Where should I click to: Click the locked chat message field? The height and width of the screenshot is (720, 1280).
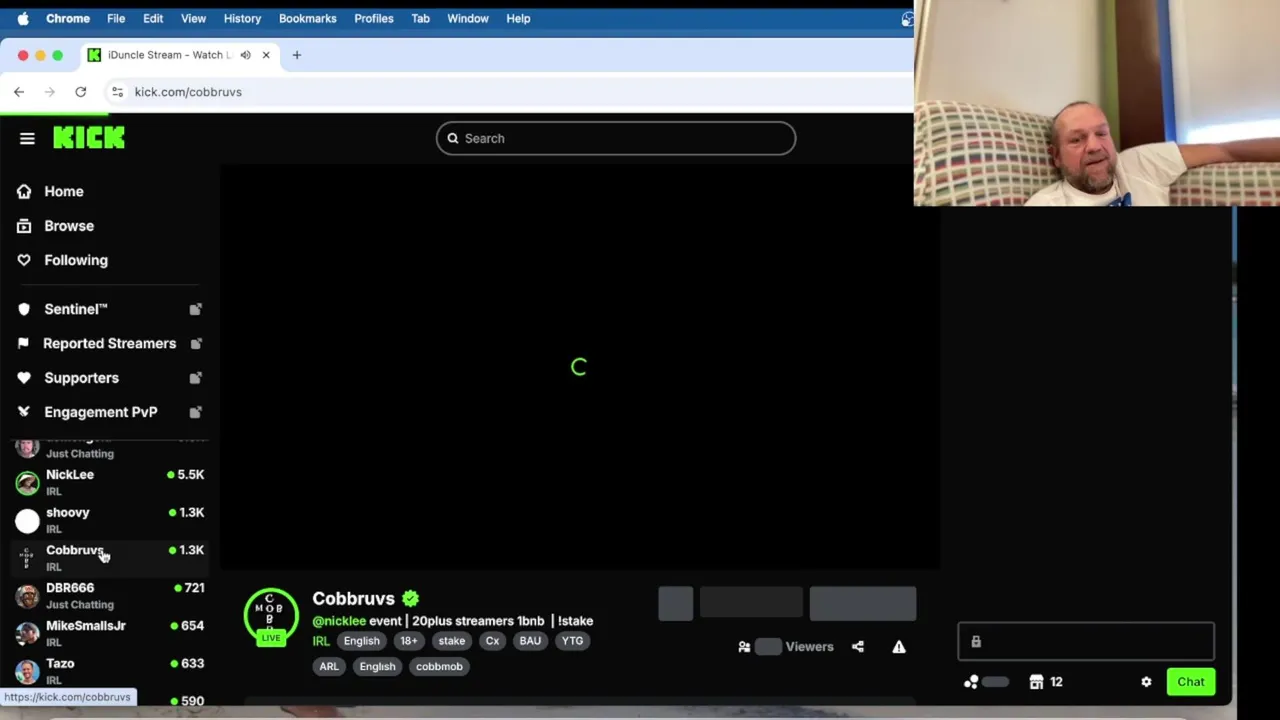[1086, 642]
